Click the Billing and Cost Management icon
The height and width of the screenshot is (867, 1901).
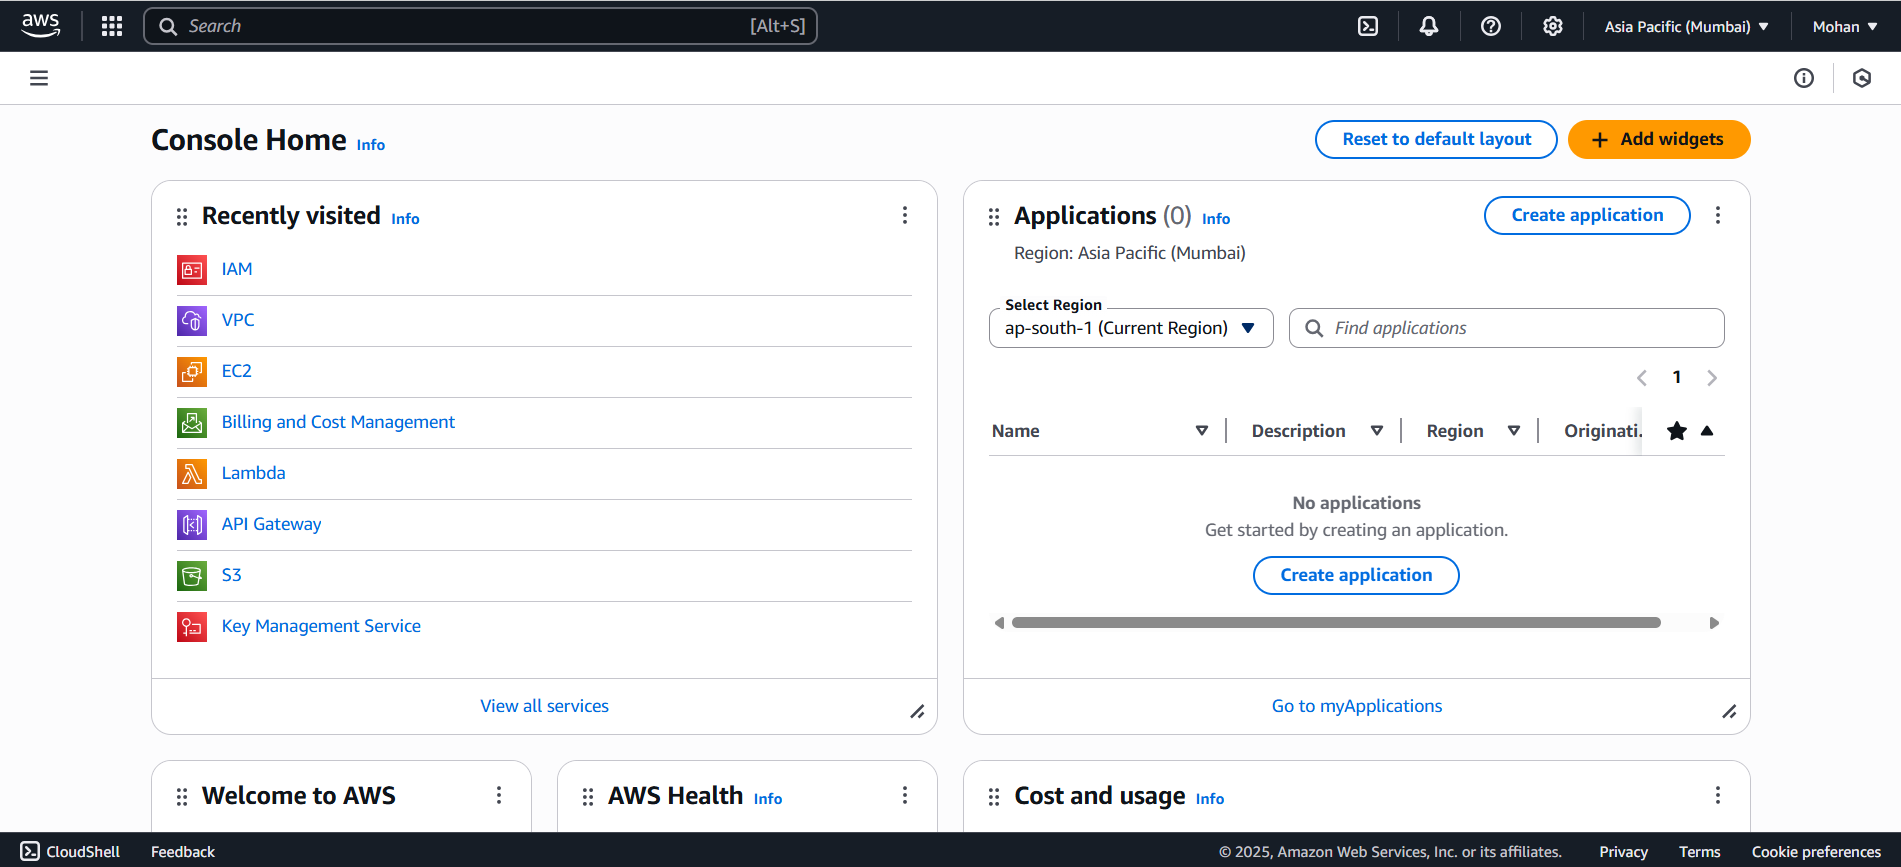pyautogui.click(x=192, y=423)
